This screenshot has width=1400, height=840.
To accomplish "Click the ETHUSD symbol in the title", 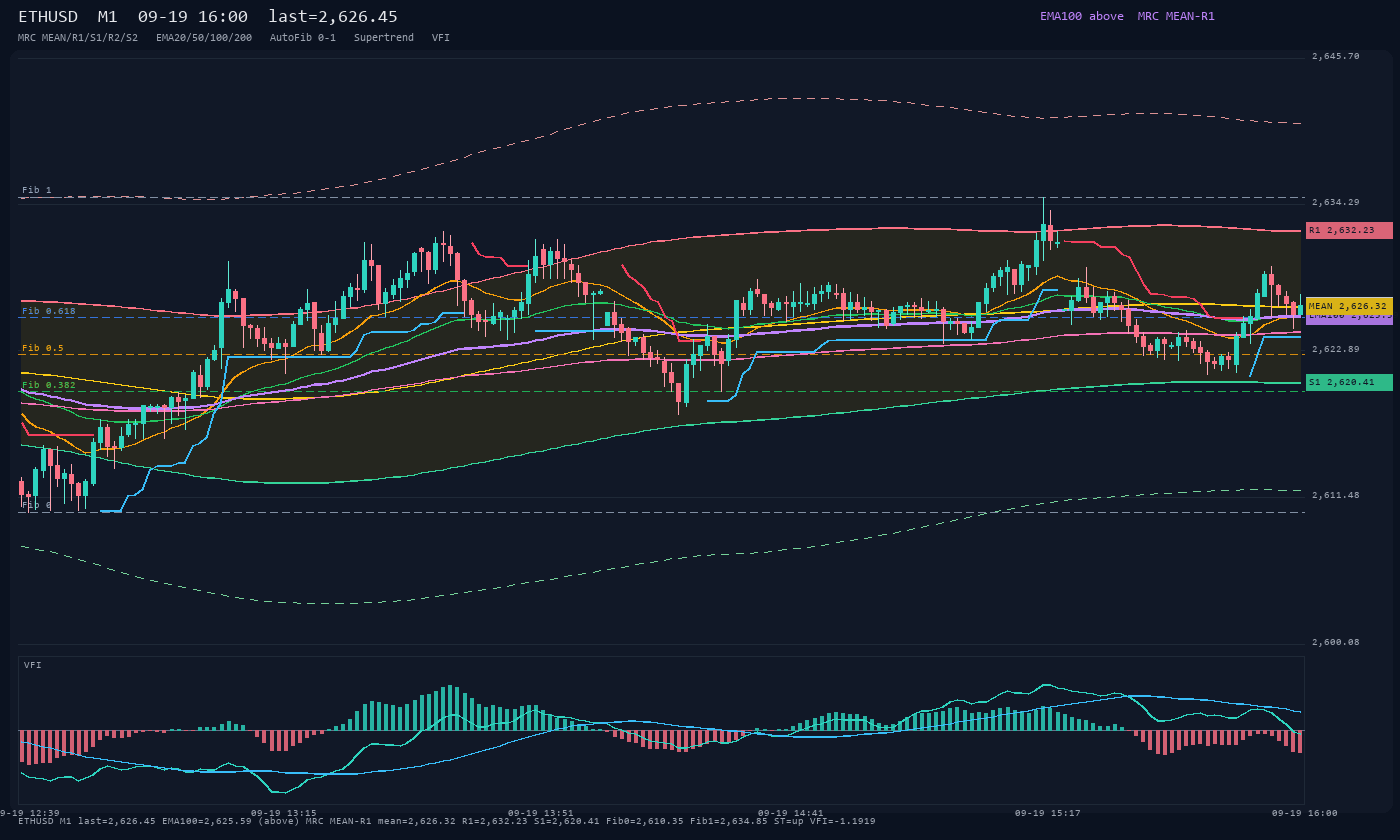I will (x=48, y=17).
